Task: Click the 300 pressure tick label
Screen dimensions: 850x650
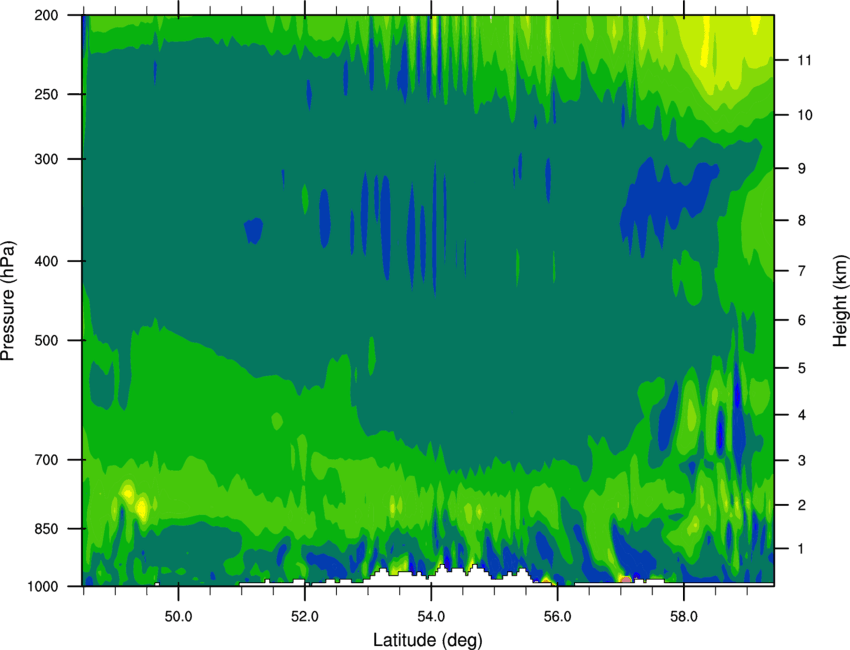Action: coord(46,159)
